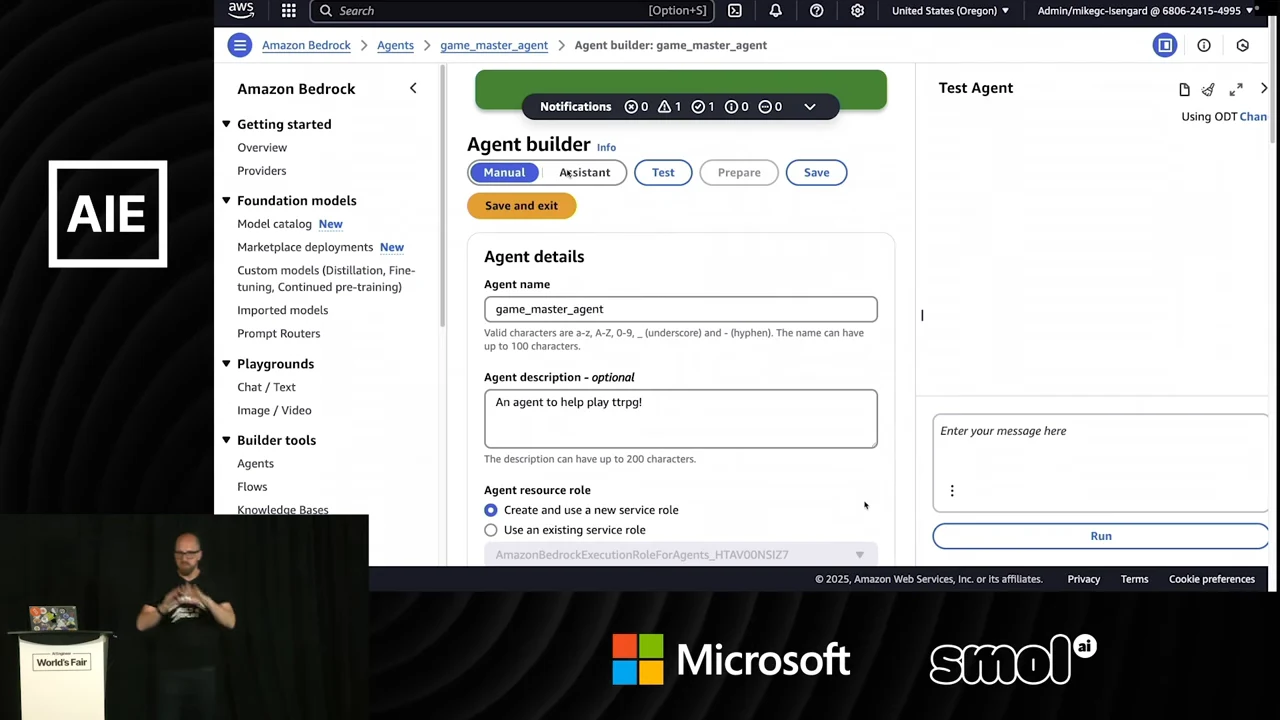This screenshot has width=1280, height=720.
Task: Click the search magnifier icon
Action: 325,10
